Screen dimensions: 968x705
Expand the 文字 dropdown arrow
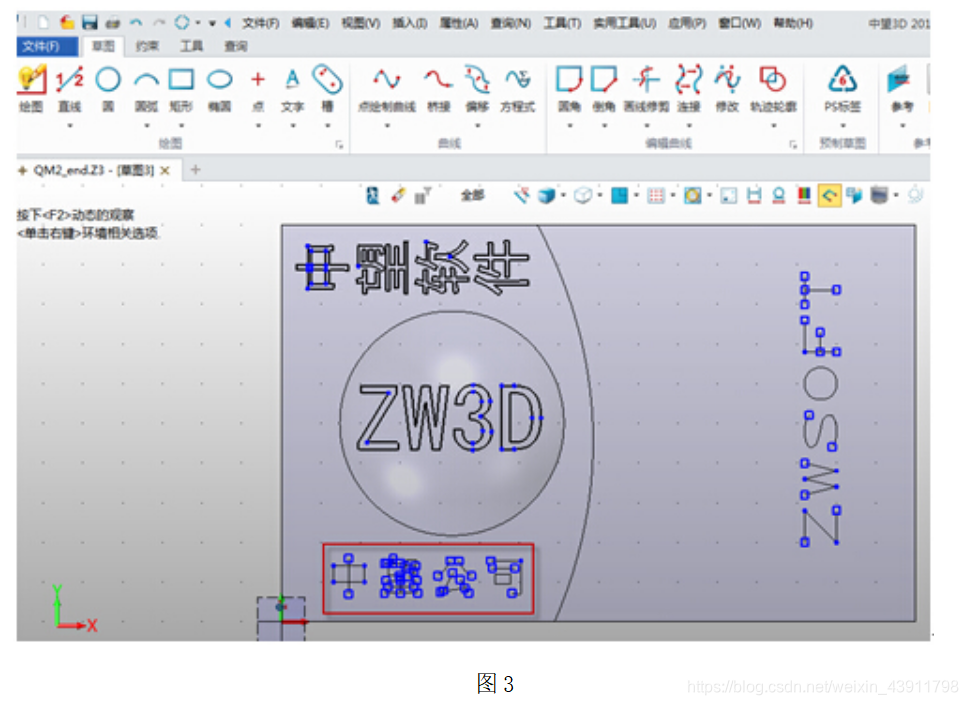[x=293, y=125]
